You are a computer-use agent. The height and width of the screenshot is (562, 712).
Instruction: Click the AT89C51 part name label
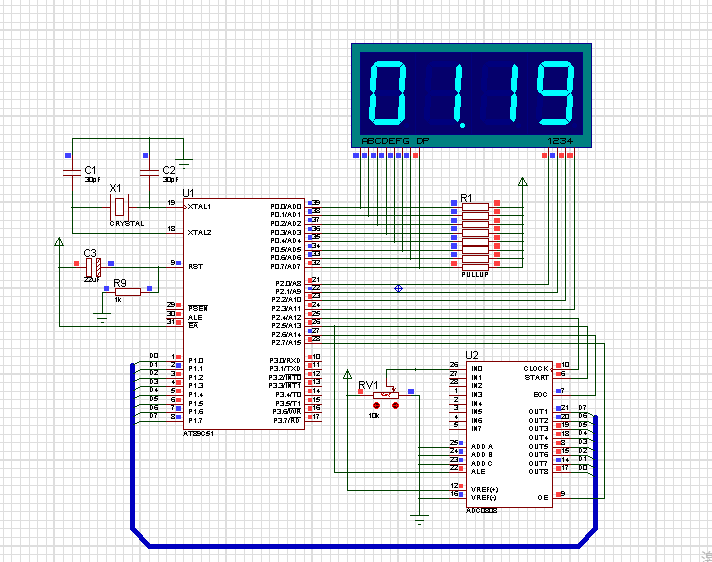[198, 434]
